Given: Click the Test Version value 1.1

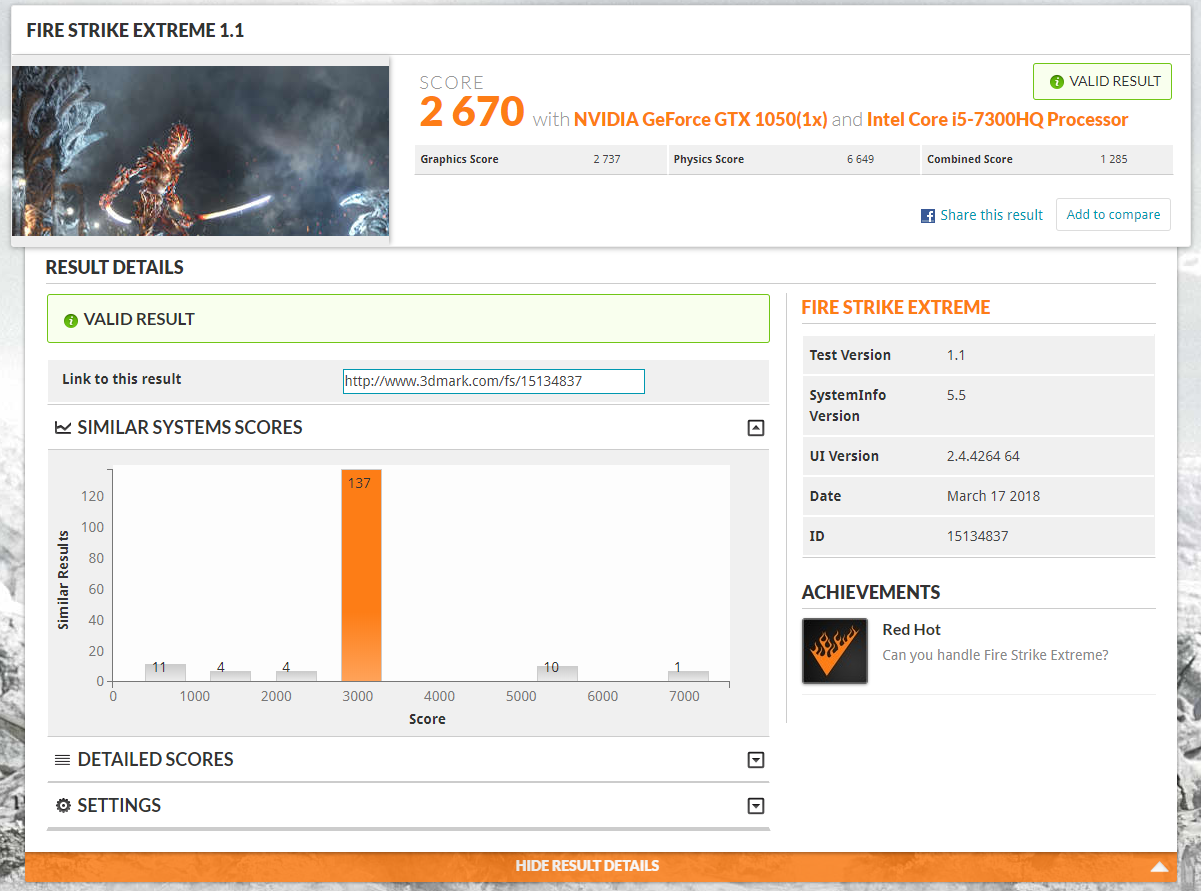Looking at the screenshot, I should [955, 355].
